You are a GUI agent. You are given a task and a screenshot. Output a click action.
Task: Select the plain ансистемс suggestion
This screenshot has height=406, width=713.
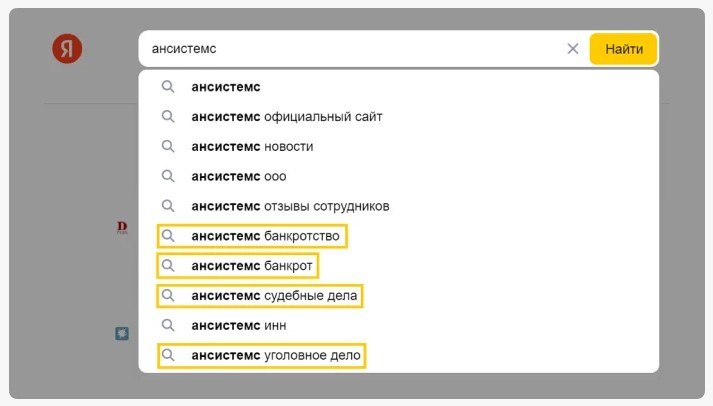click(x=398, y=87)
